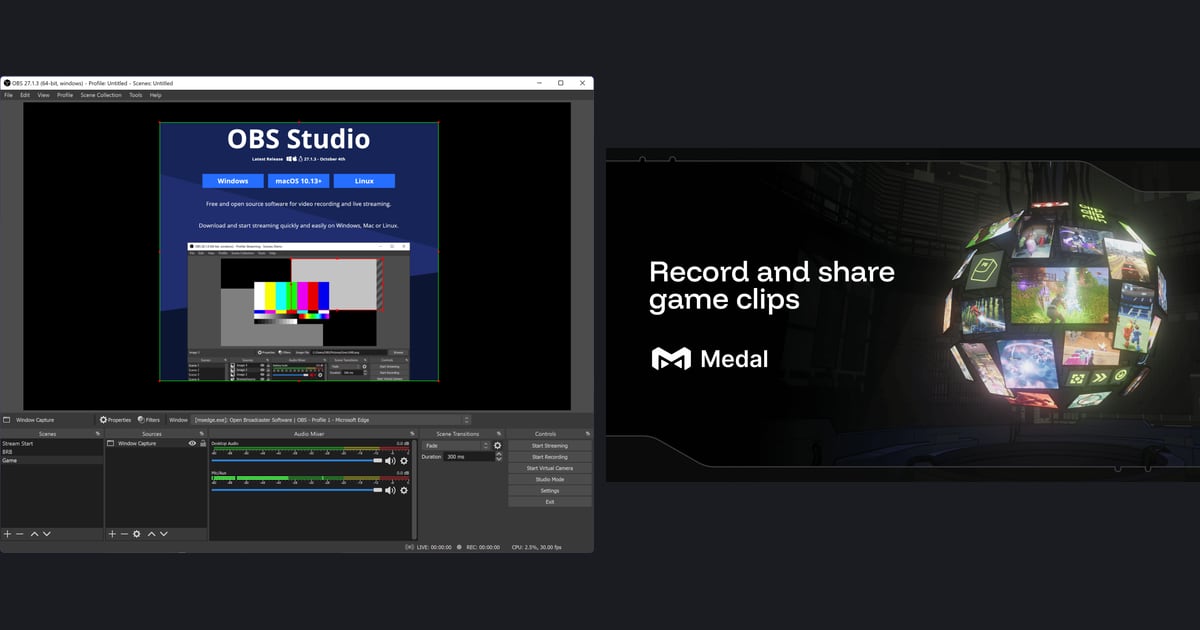Pop out the Scene Transitions dock with its header icon
The image size is (1200, 630).
[499, 434]
